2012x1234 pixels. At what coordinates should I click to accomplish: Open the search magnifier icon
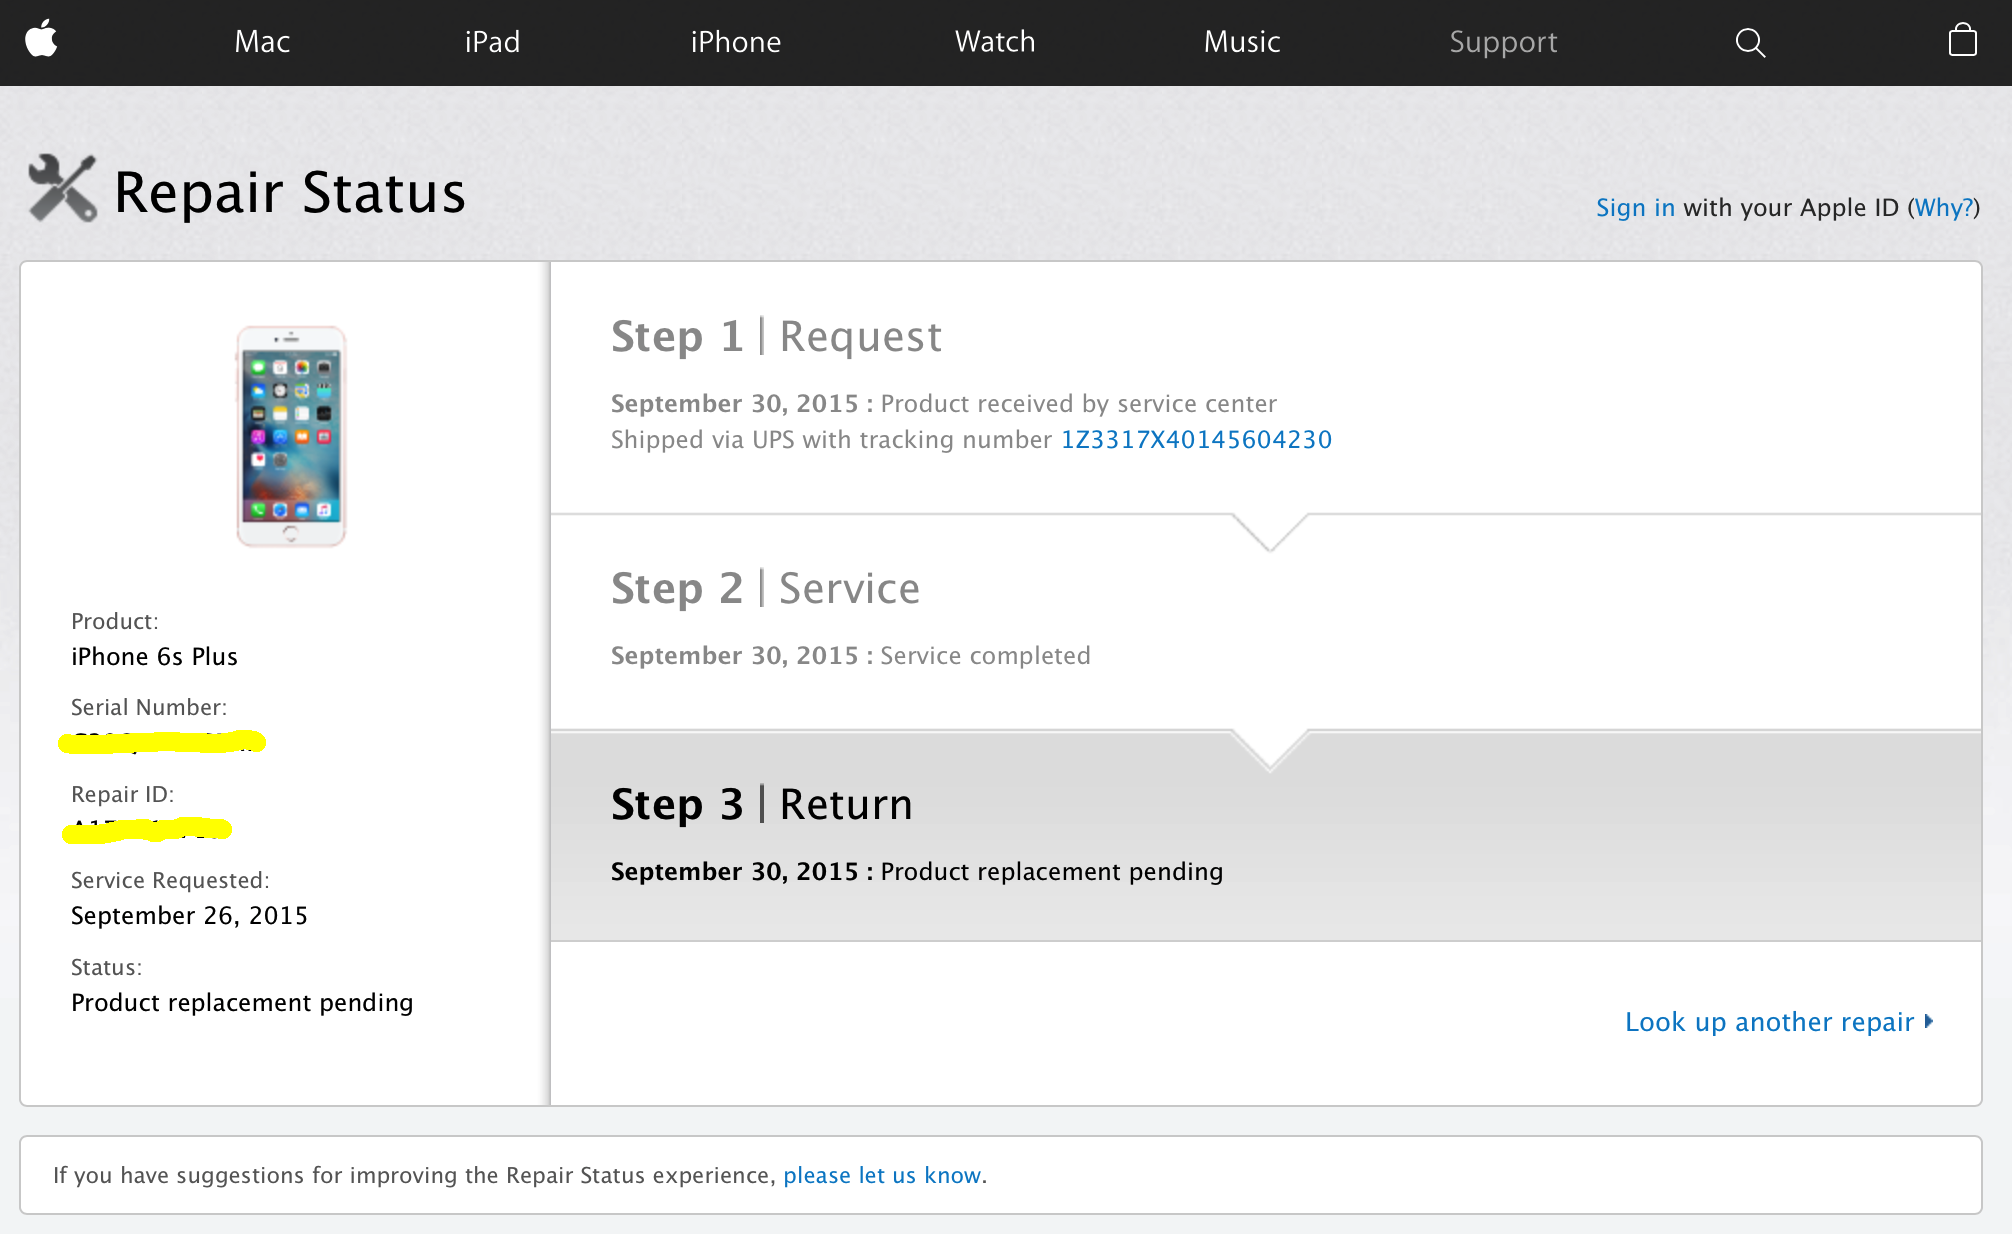click(1750, 42)
